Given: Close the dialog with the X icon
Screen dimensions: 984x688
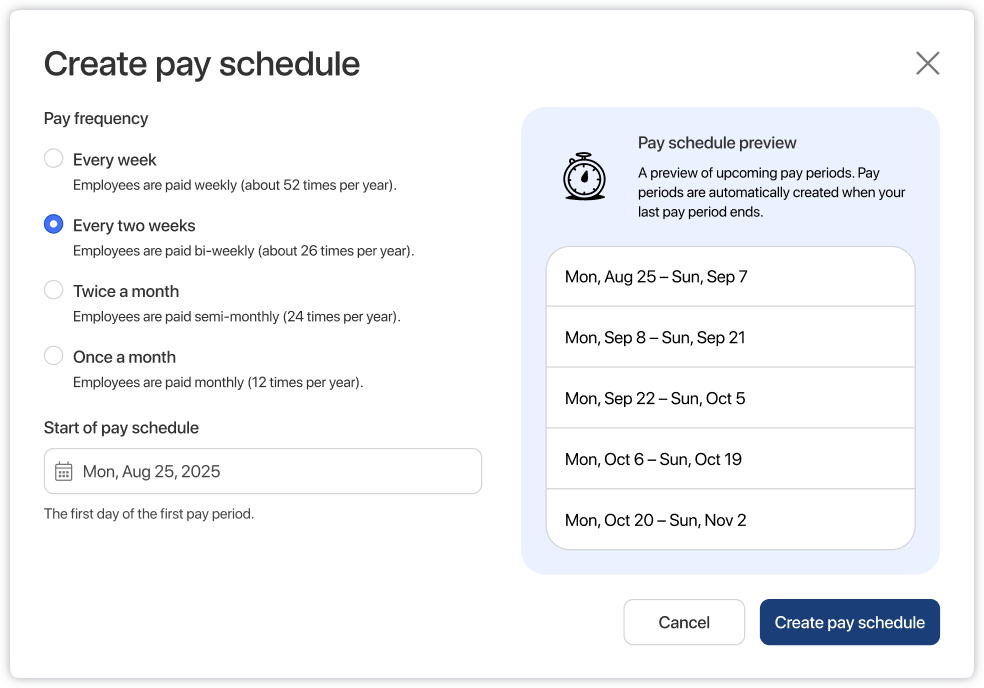Looking at the screenshot, I should (927, 64).
